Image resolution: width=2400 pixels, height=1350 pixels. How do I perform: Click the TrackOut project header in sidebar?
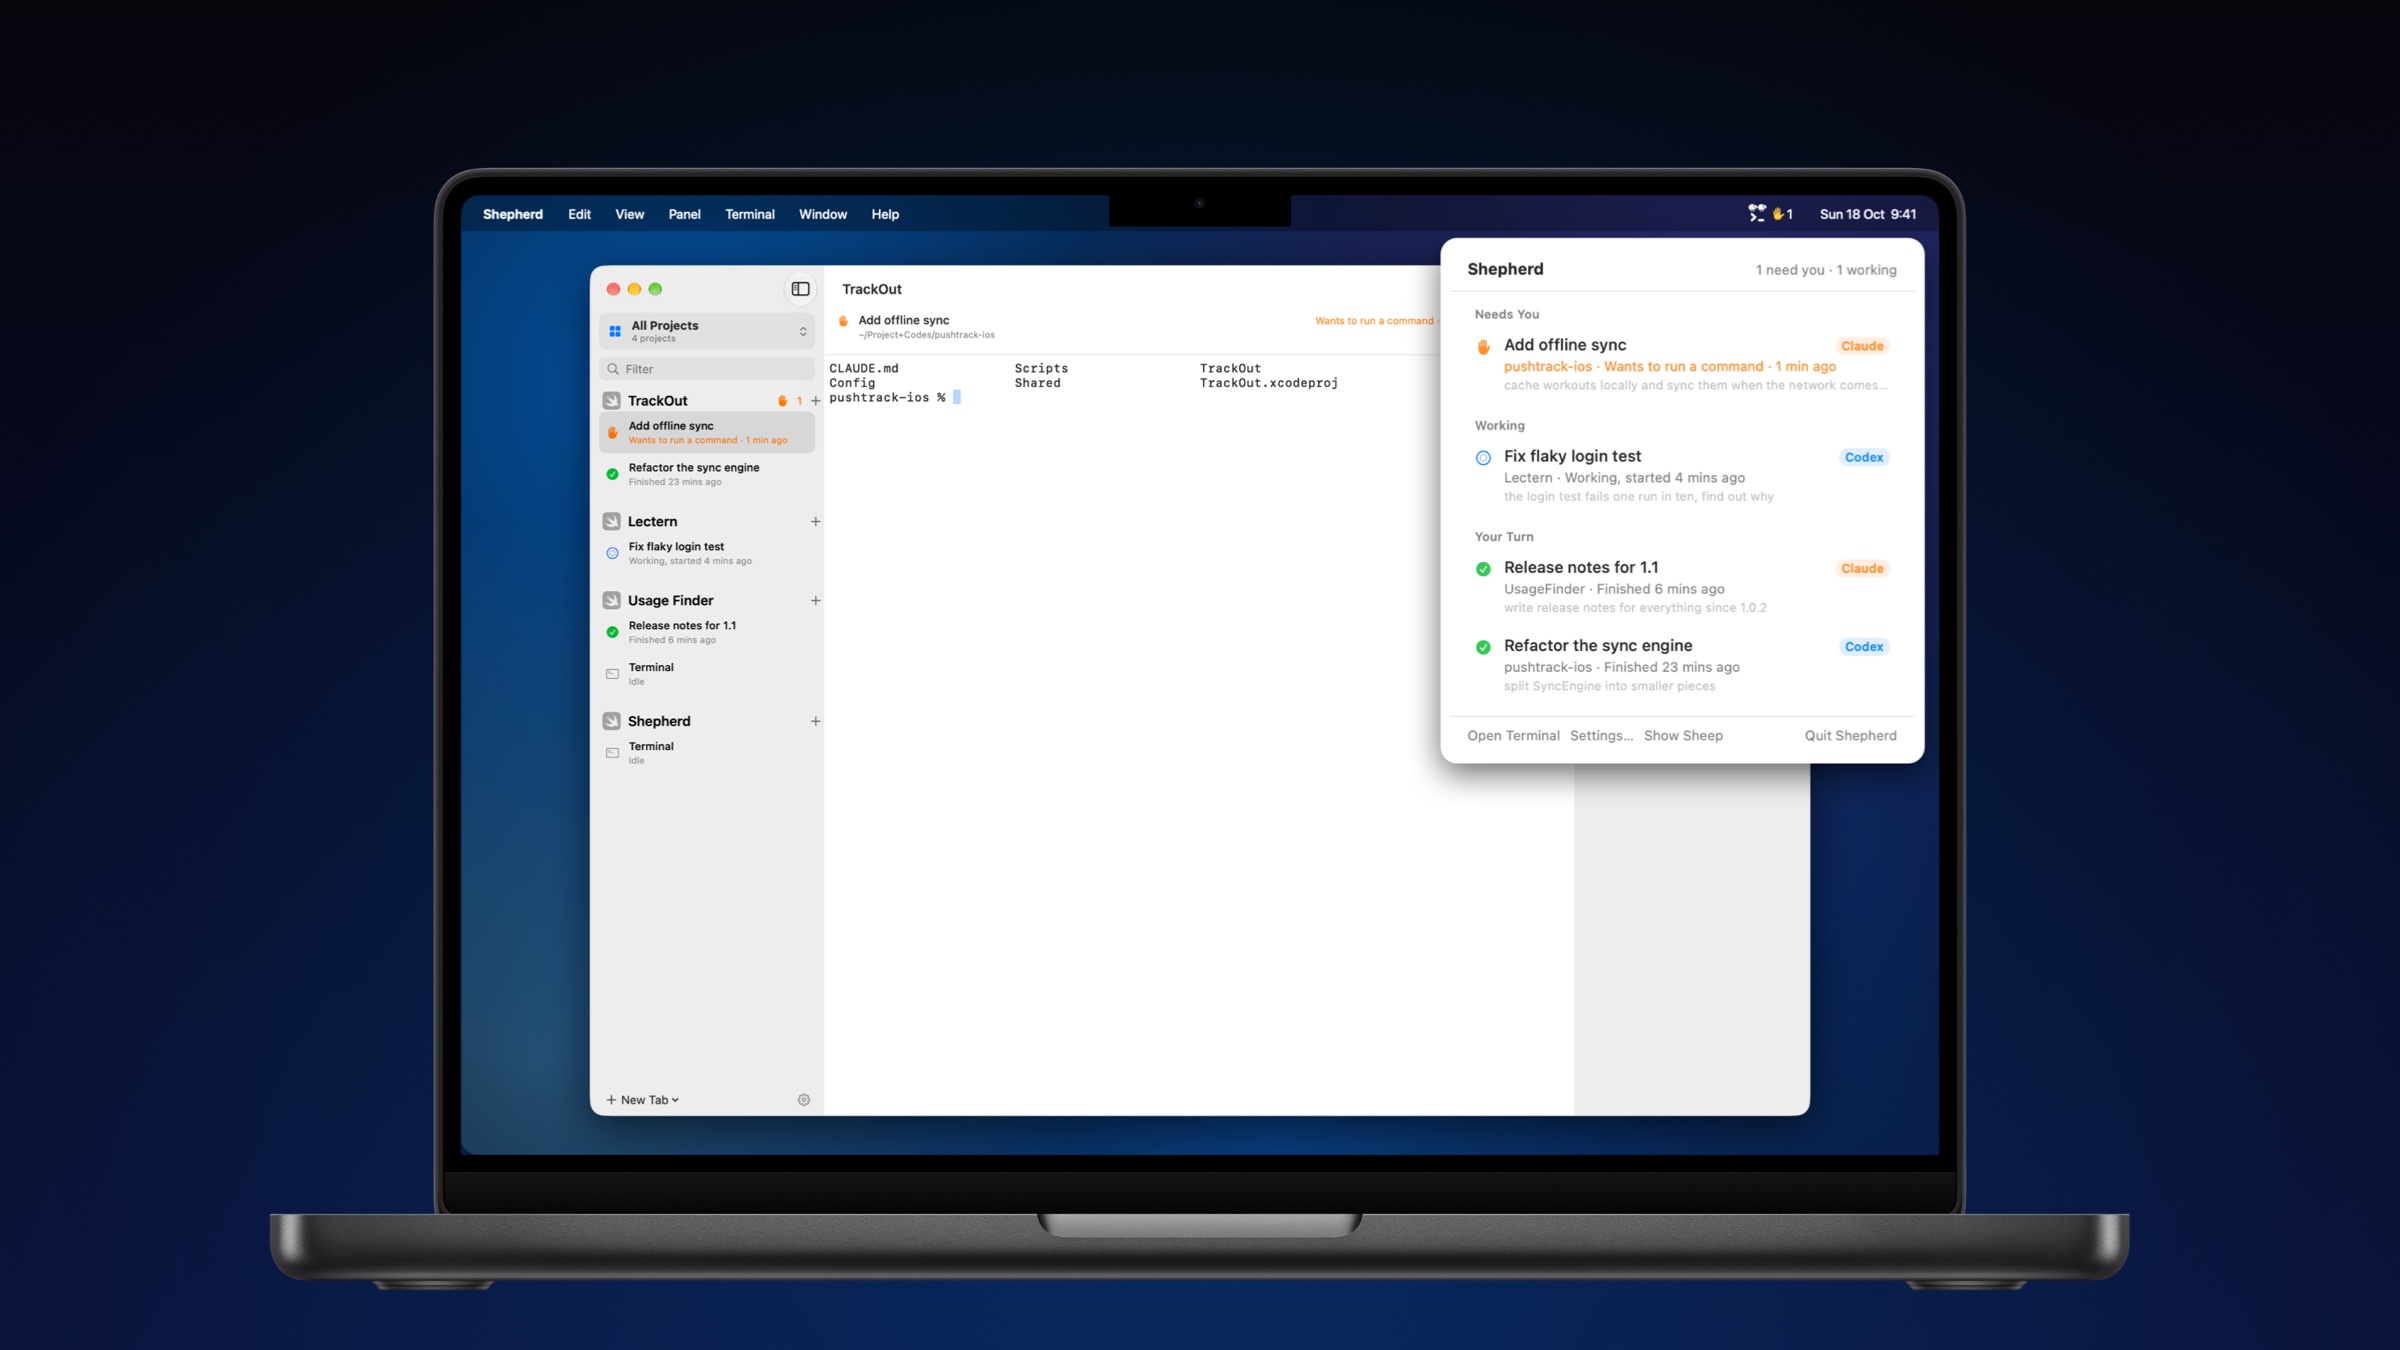coord(657,401)
